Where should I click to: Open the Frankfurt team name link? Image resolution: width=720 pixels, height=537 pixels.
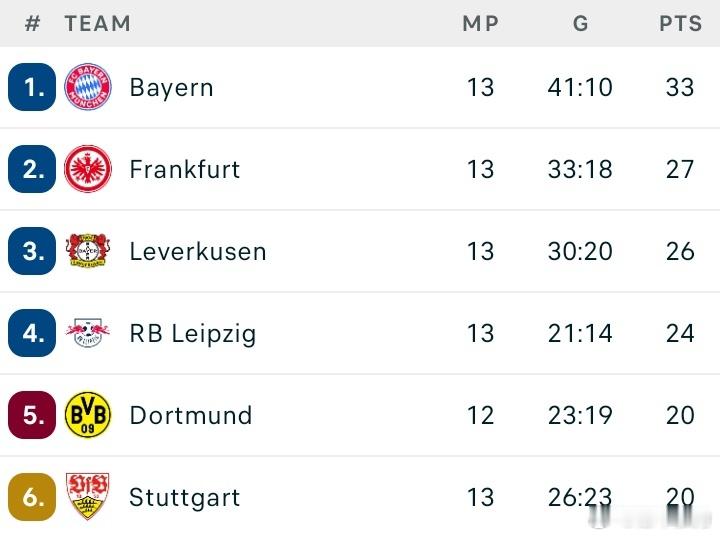click(x=185, y=169)
